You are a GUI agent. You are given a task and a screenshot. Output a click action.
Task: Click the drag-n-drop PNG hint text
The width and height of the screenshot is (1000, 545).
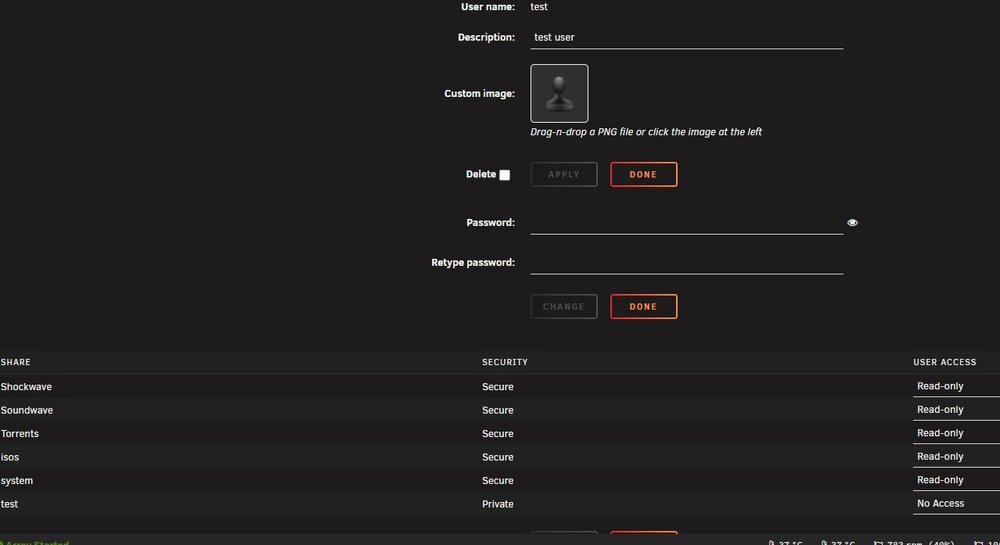click(x=646, y=132)
